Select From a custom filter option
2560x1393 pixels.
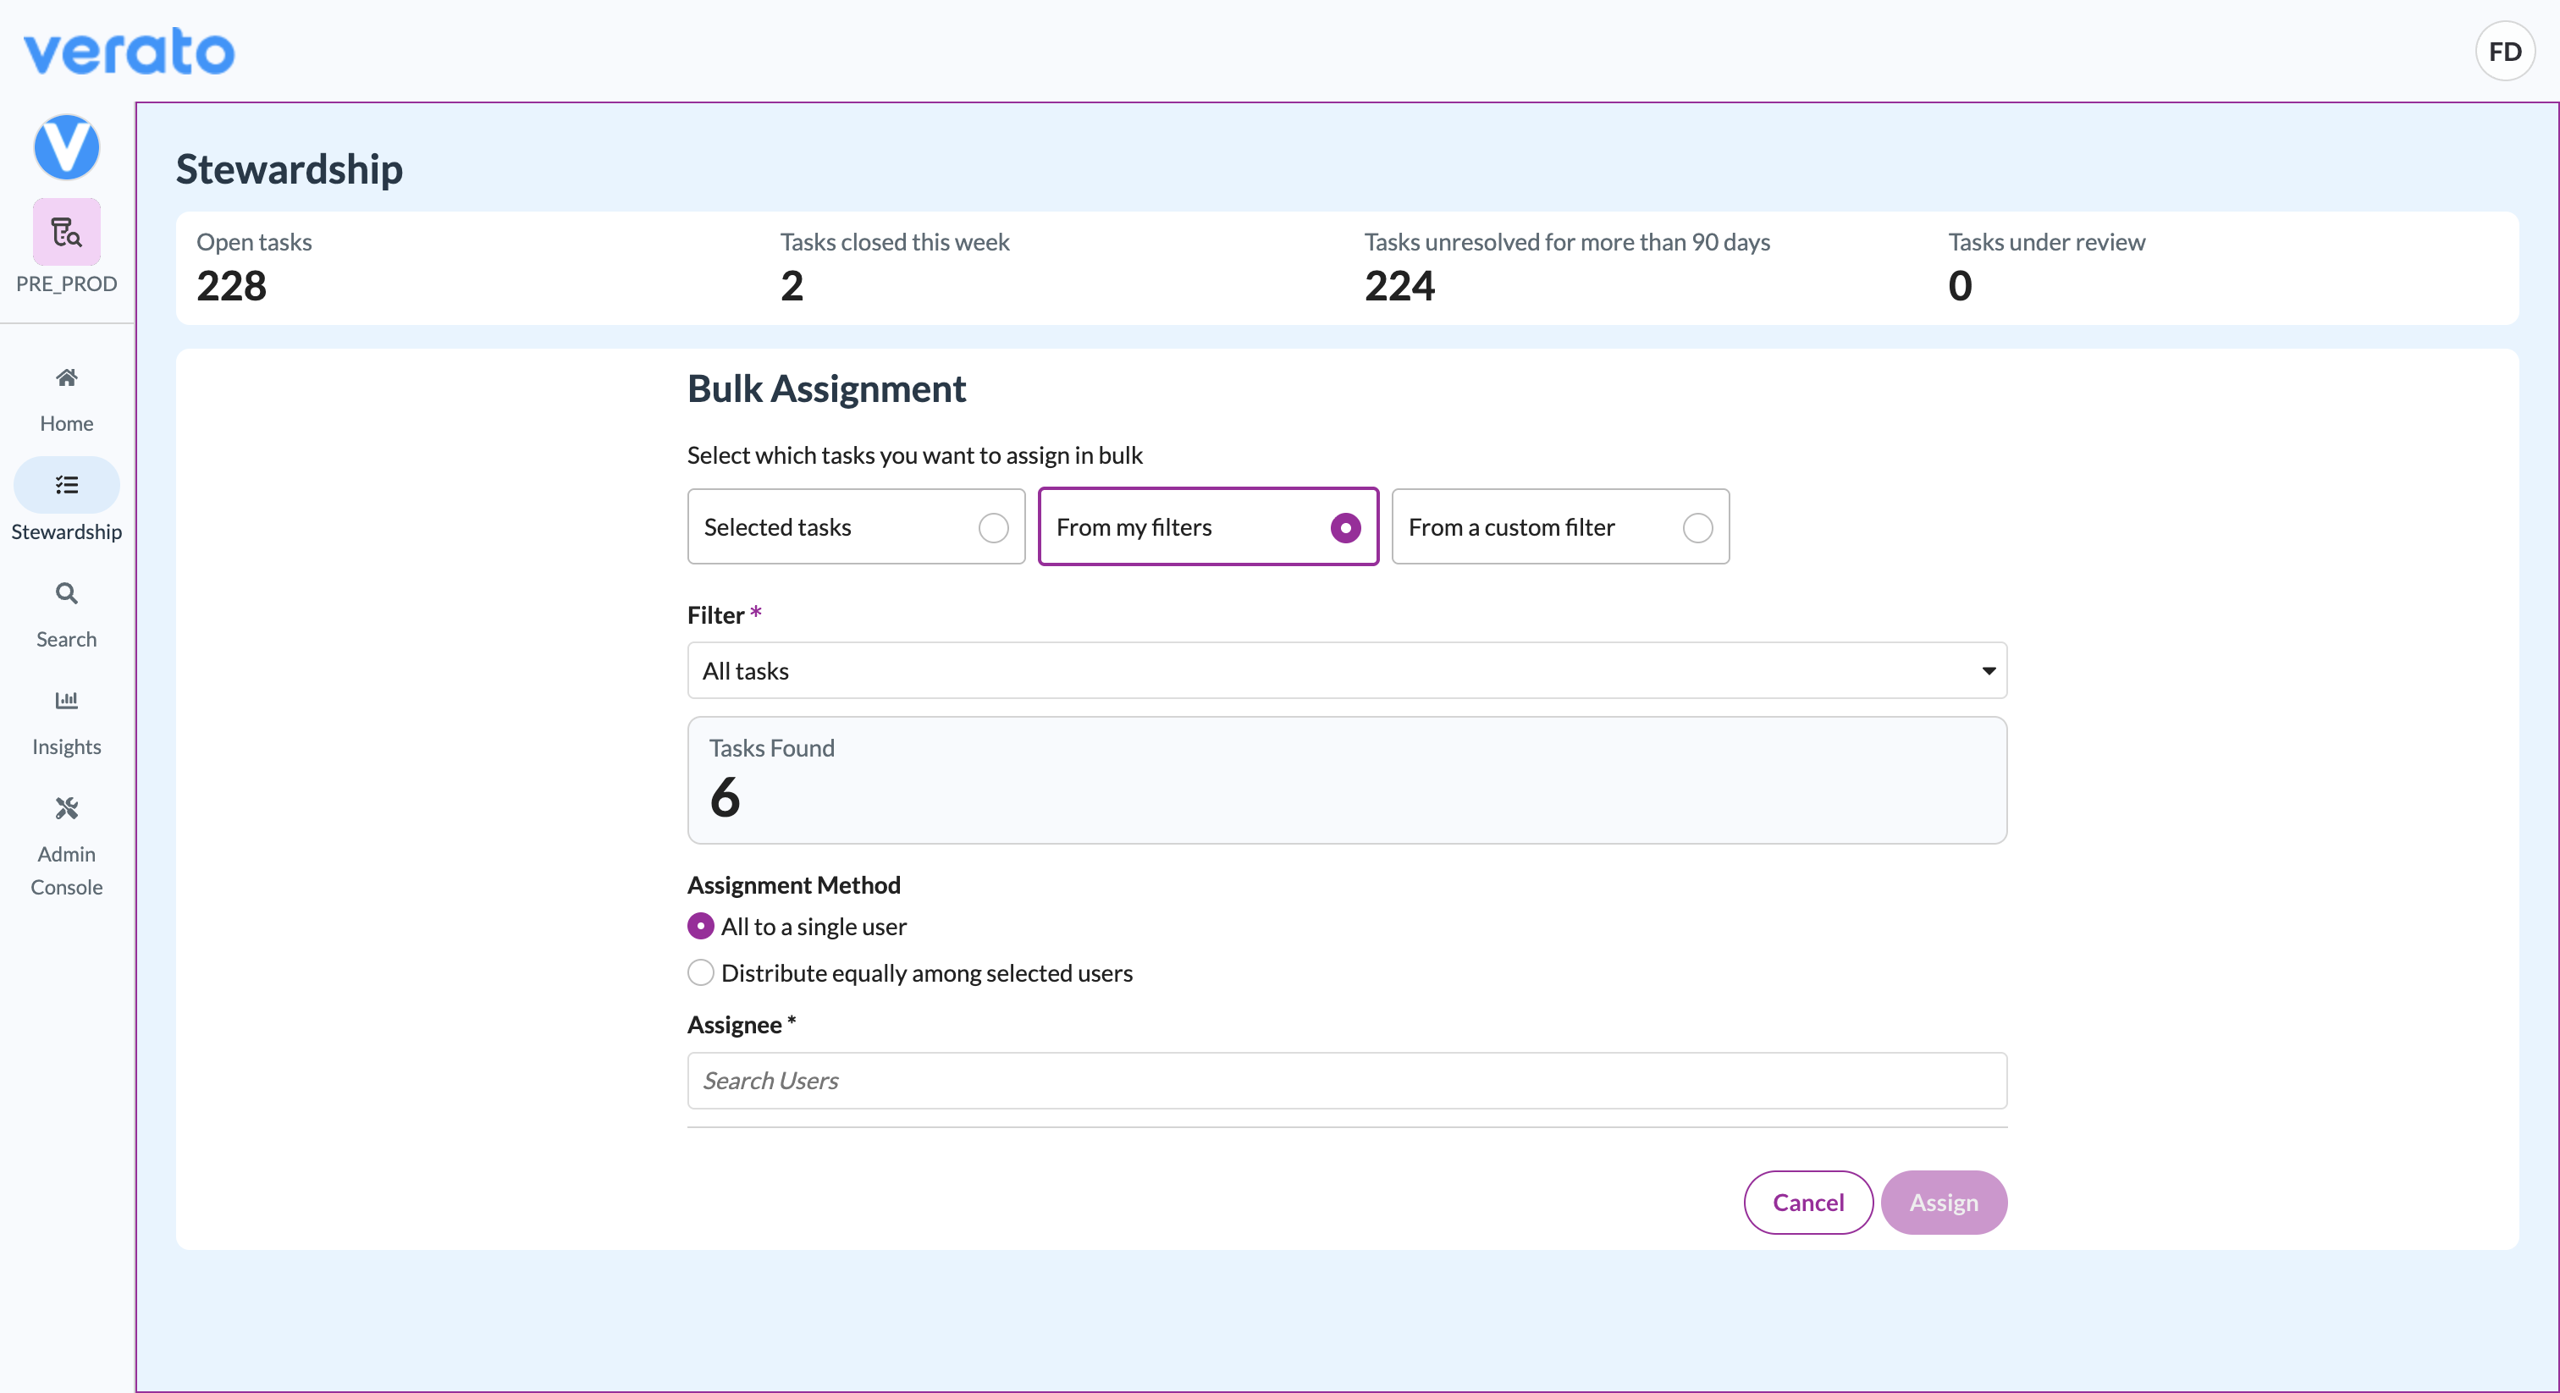point(1560,527)
